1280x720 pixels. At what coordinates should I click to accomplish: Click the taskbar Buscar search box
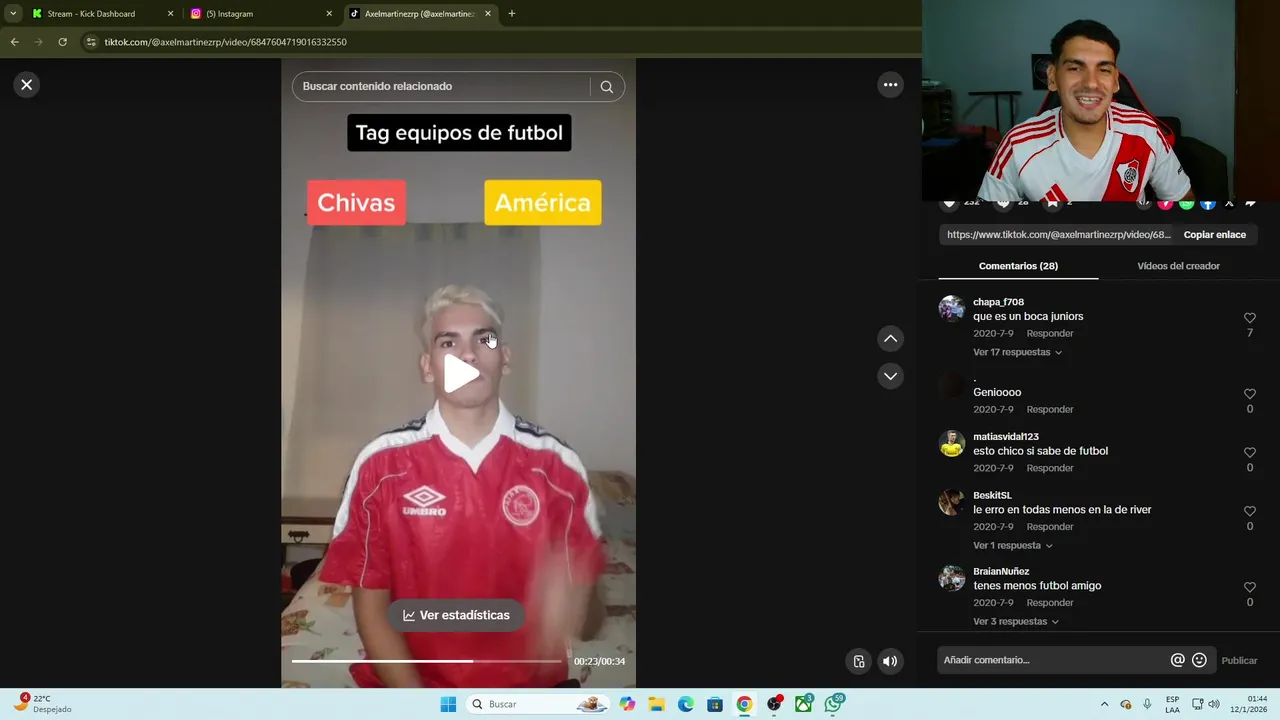click(x=539, y=704)
